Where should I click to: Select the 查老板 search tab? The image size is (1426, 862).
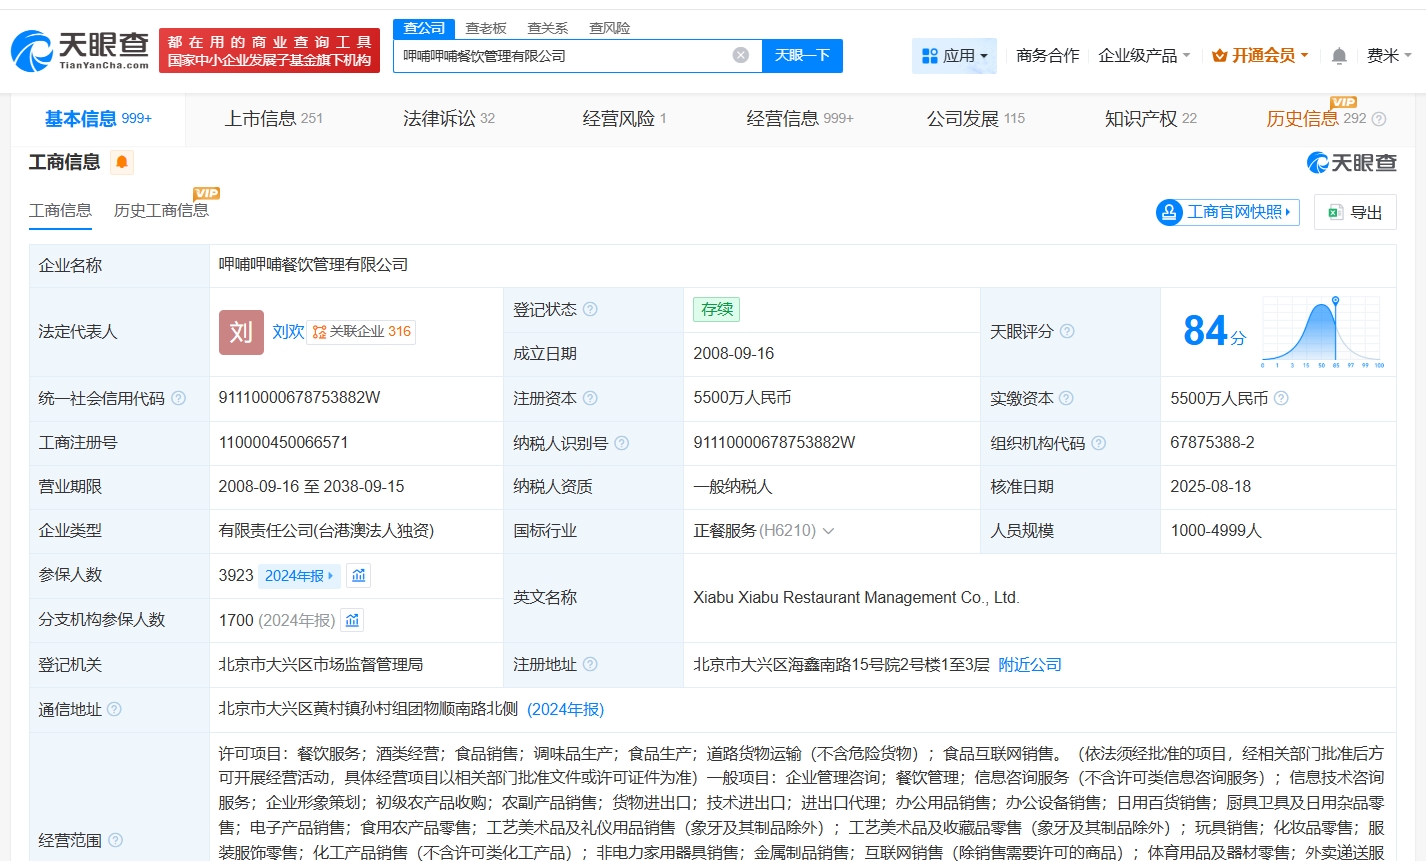486,28
